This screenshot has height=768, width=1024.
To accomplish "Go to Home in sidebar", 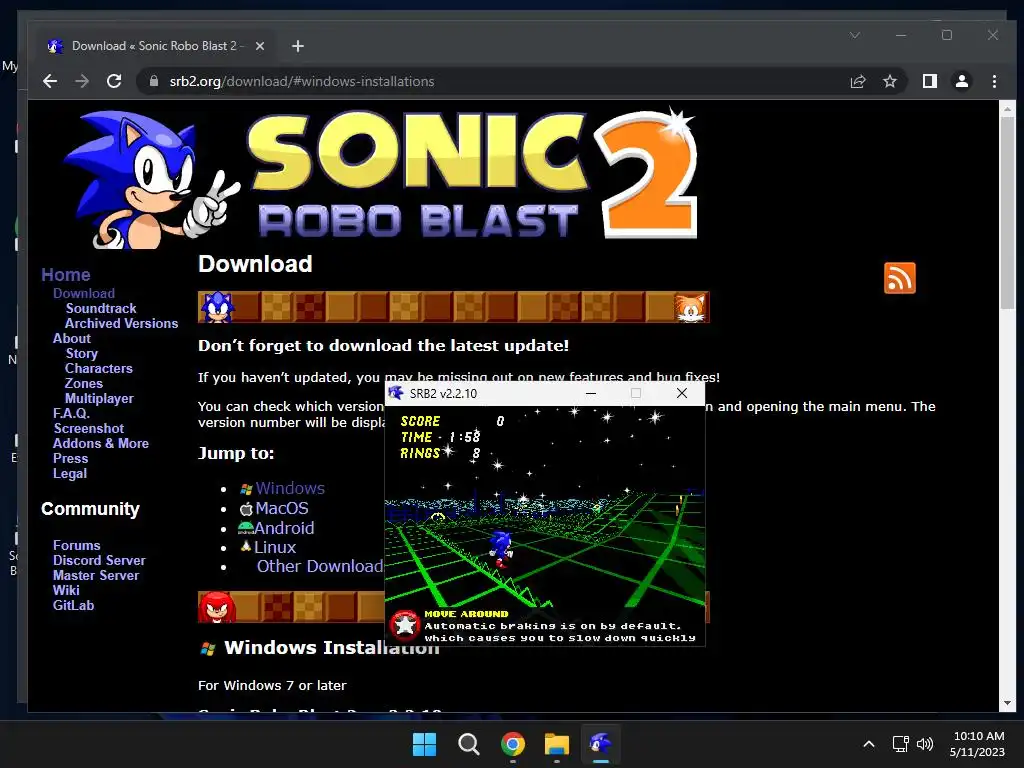I will pos(66,275).
